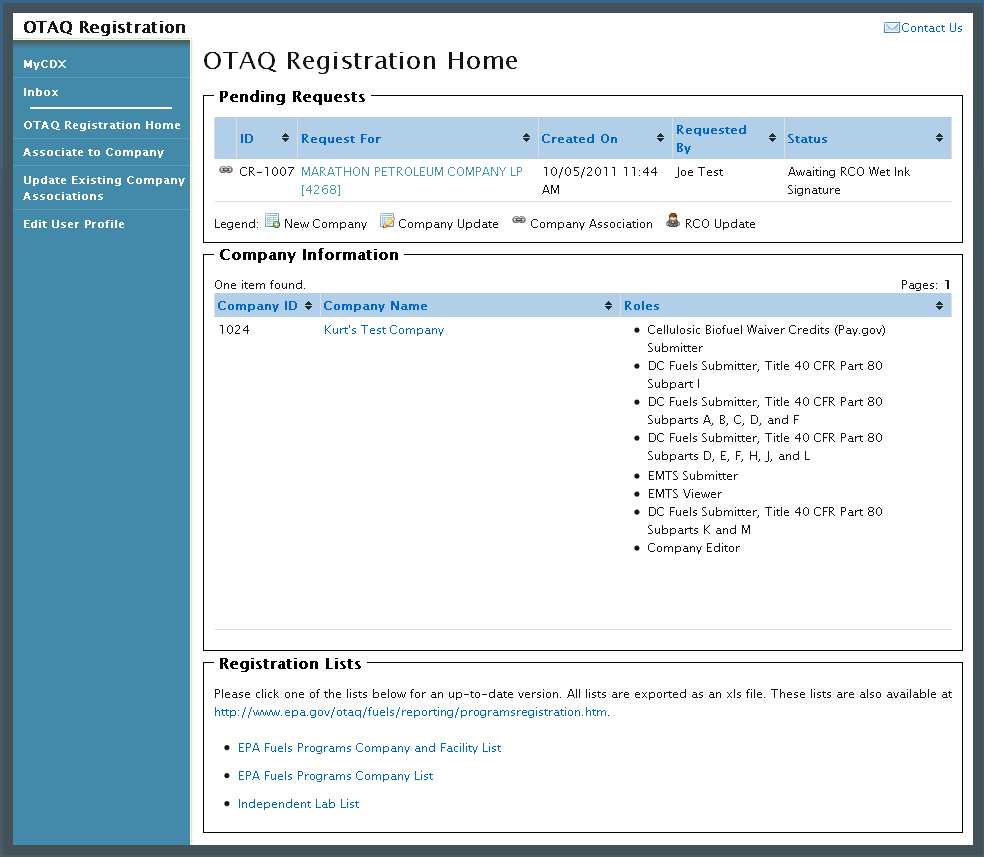The width and height of the screenshot is (984, 857).
Task: Open the epa.gov programsregistration URL
Action: (410, 712)
